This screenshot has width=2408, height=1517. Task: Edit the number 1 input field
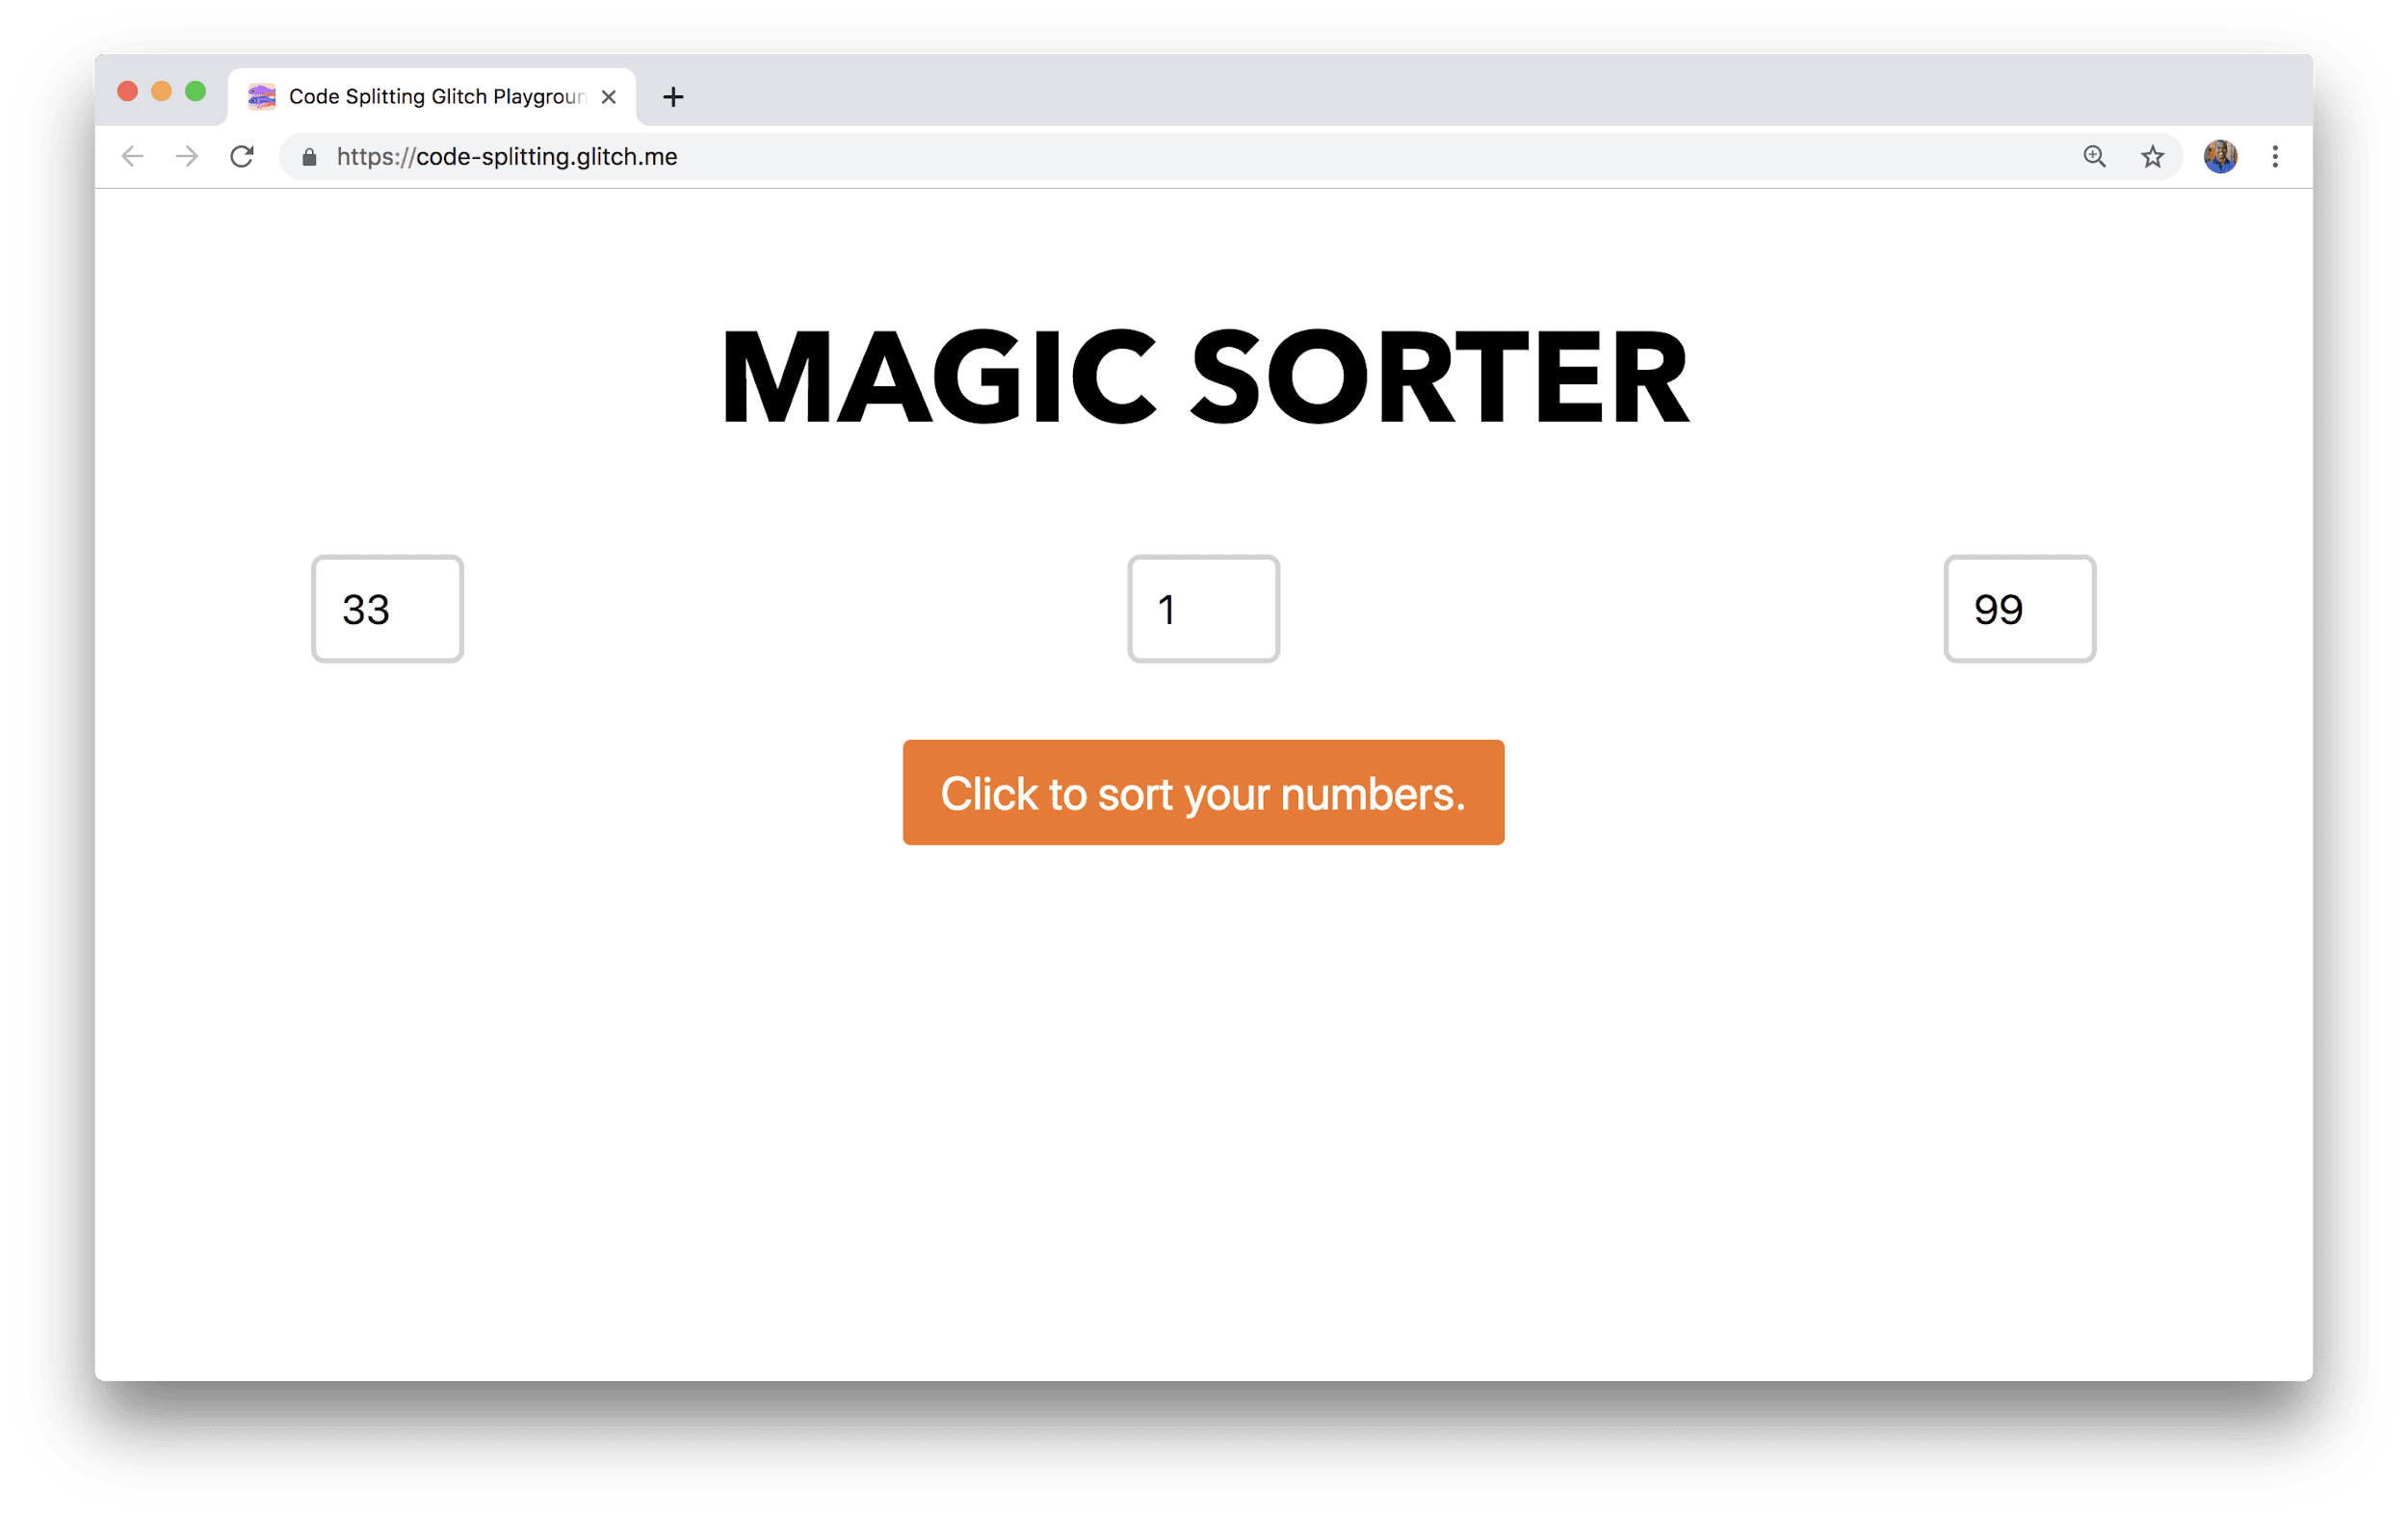[x=1202, y=607]
